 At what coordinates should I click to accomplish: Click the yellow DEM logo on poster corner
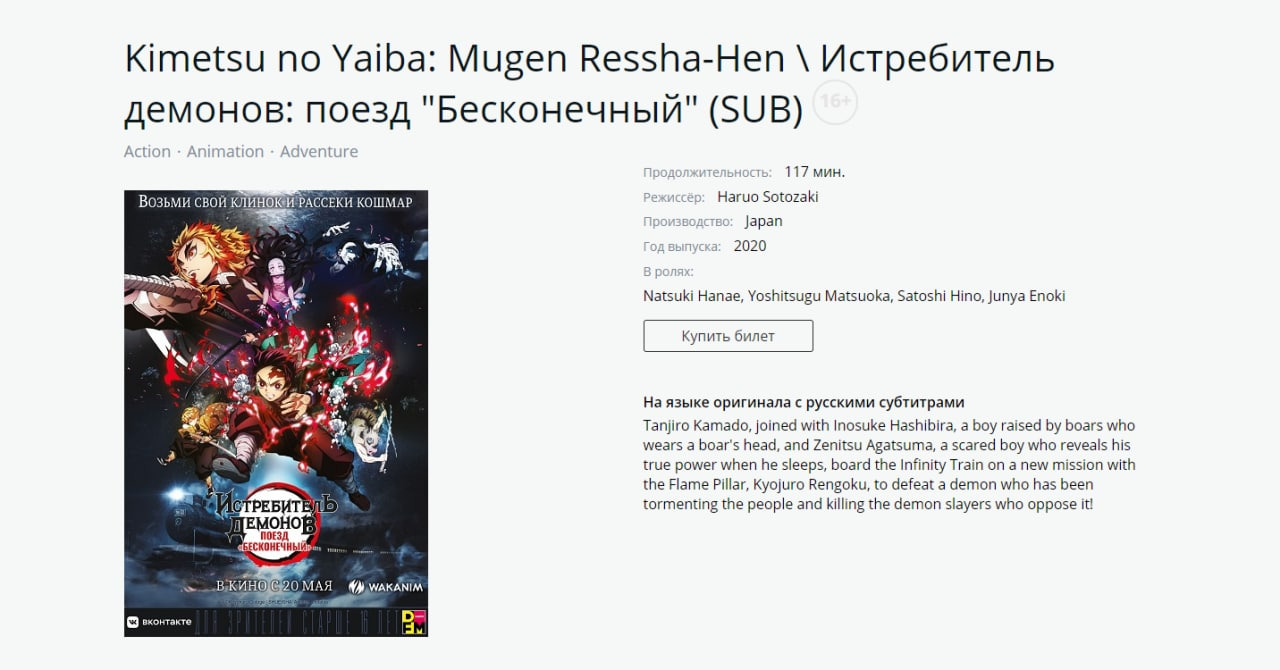[x=413, y=622]
